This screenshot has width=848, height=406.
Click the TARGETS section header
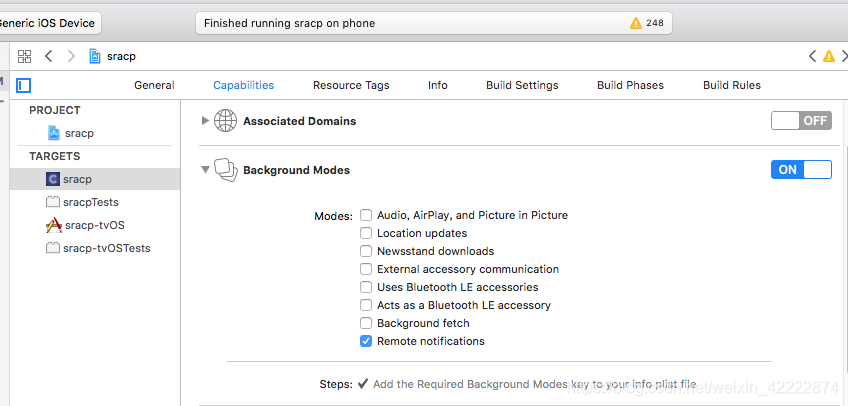click(55, 156)
